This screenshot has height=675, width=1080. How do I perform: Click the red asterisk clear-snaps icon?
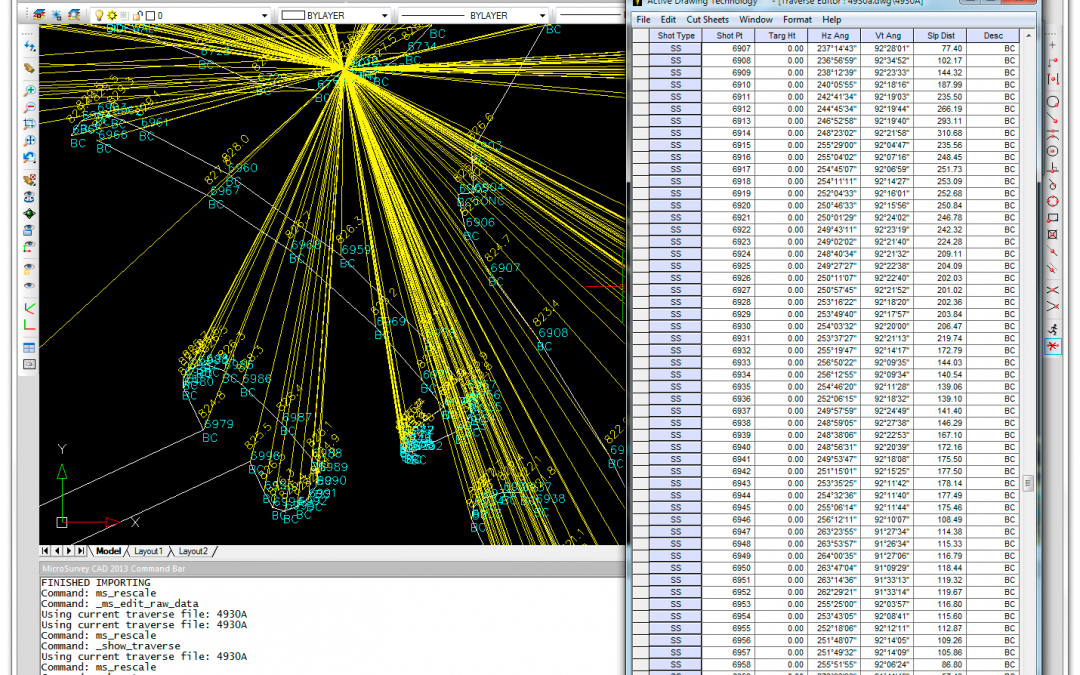[1053, 346]
